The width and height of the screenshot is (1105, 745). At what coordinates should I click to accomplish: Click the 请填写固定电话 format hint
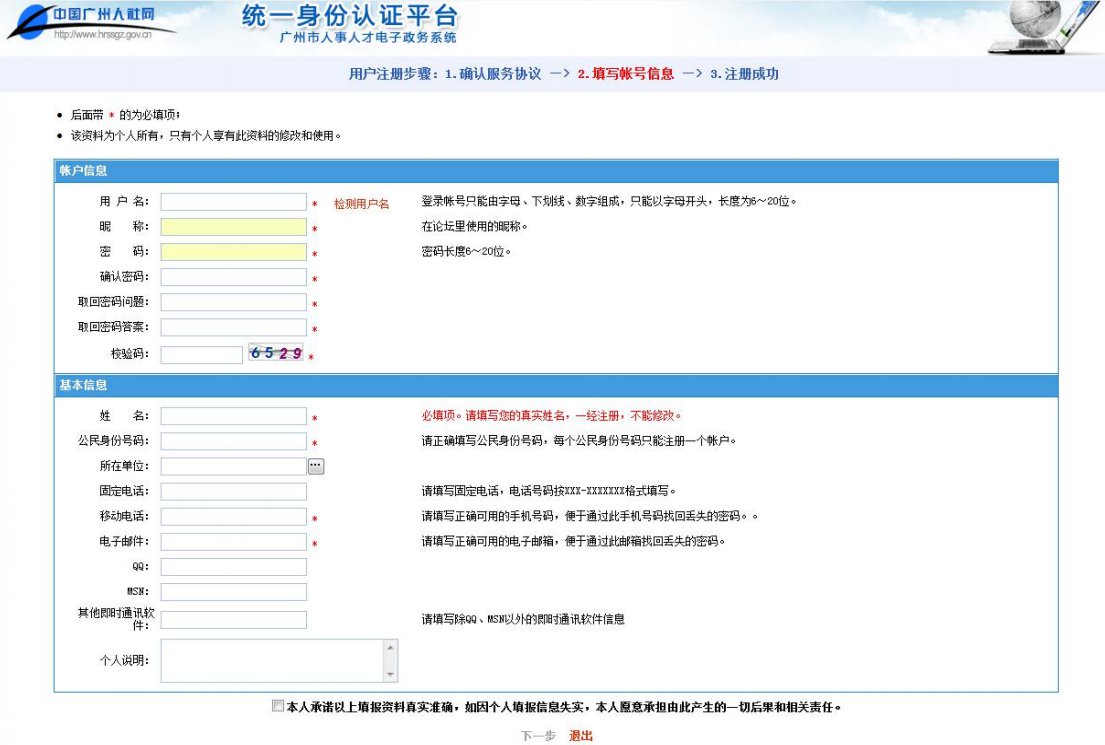[x=549, y=491]
